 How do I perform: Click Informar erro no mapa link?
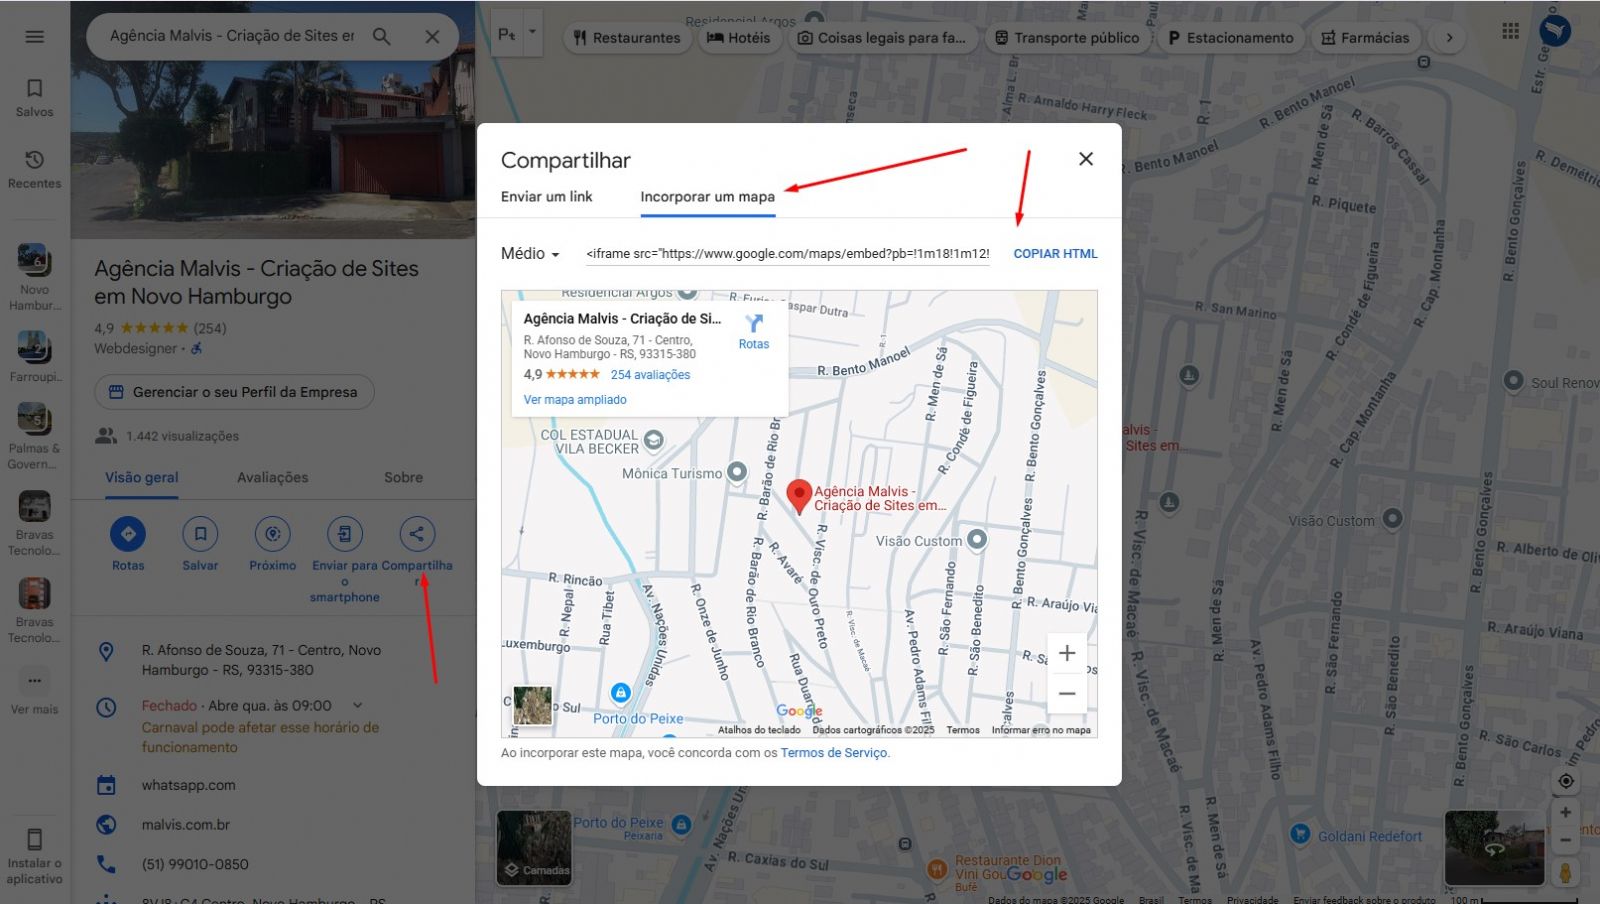[1041, 730]
